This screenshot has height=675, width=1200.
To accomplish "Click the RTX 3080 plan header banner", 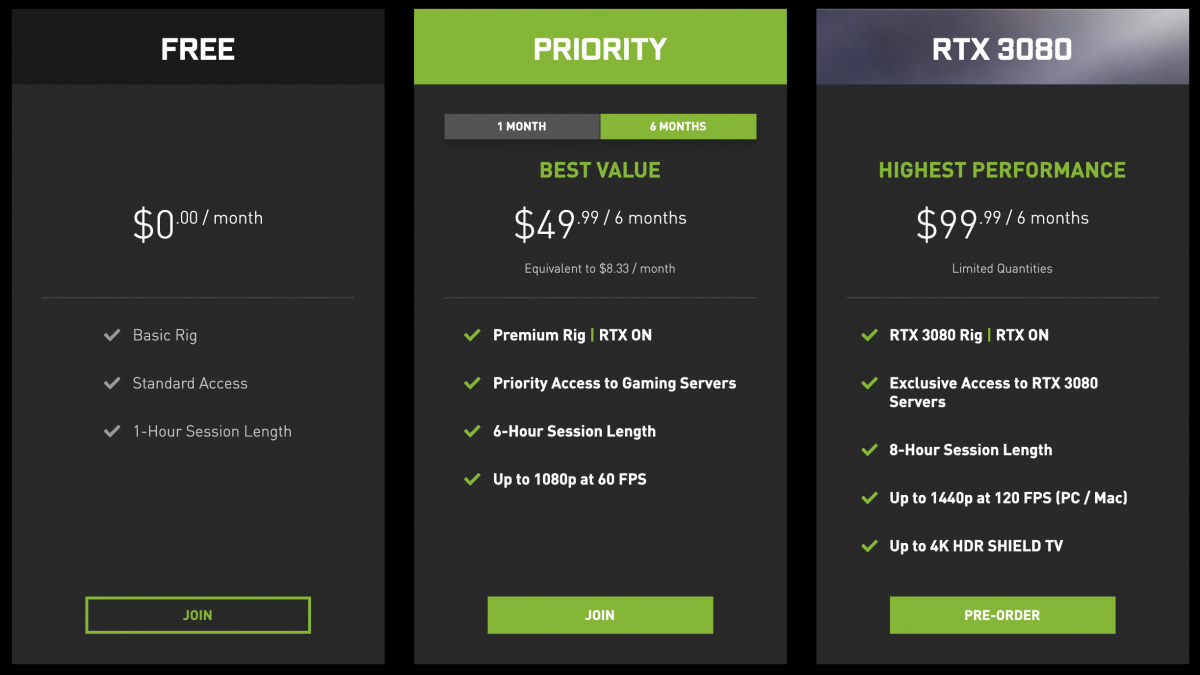I will 1002,48.
